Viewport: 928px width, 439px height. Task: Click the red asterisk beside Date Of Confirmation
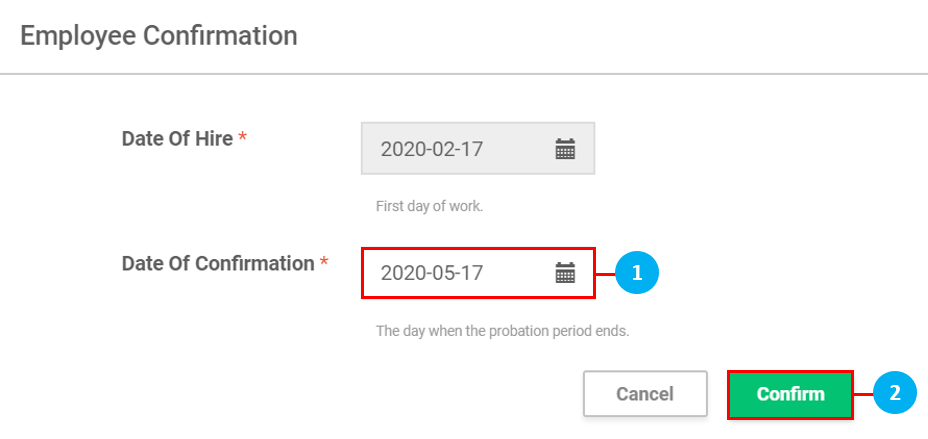pos(324,265)
